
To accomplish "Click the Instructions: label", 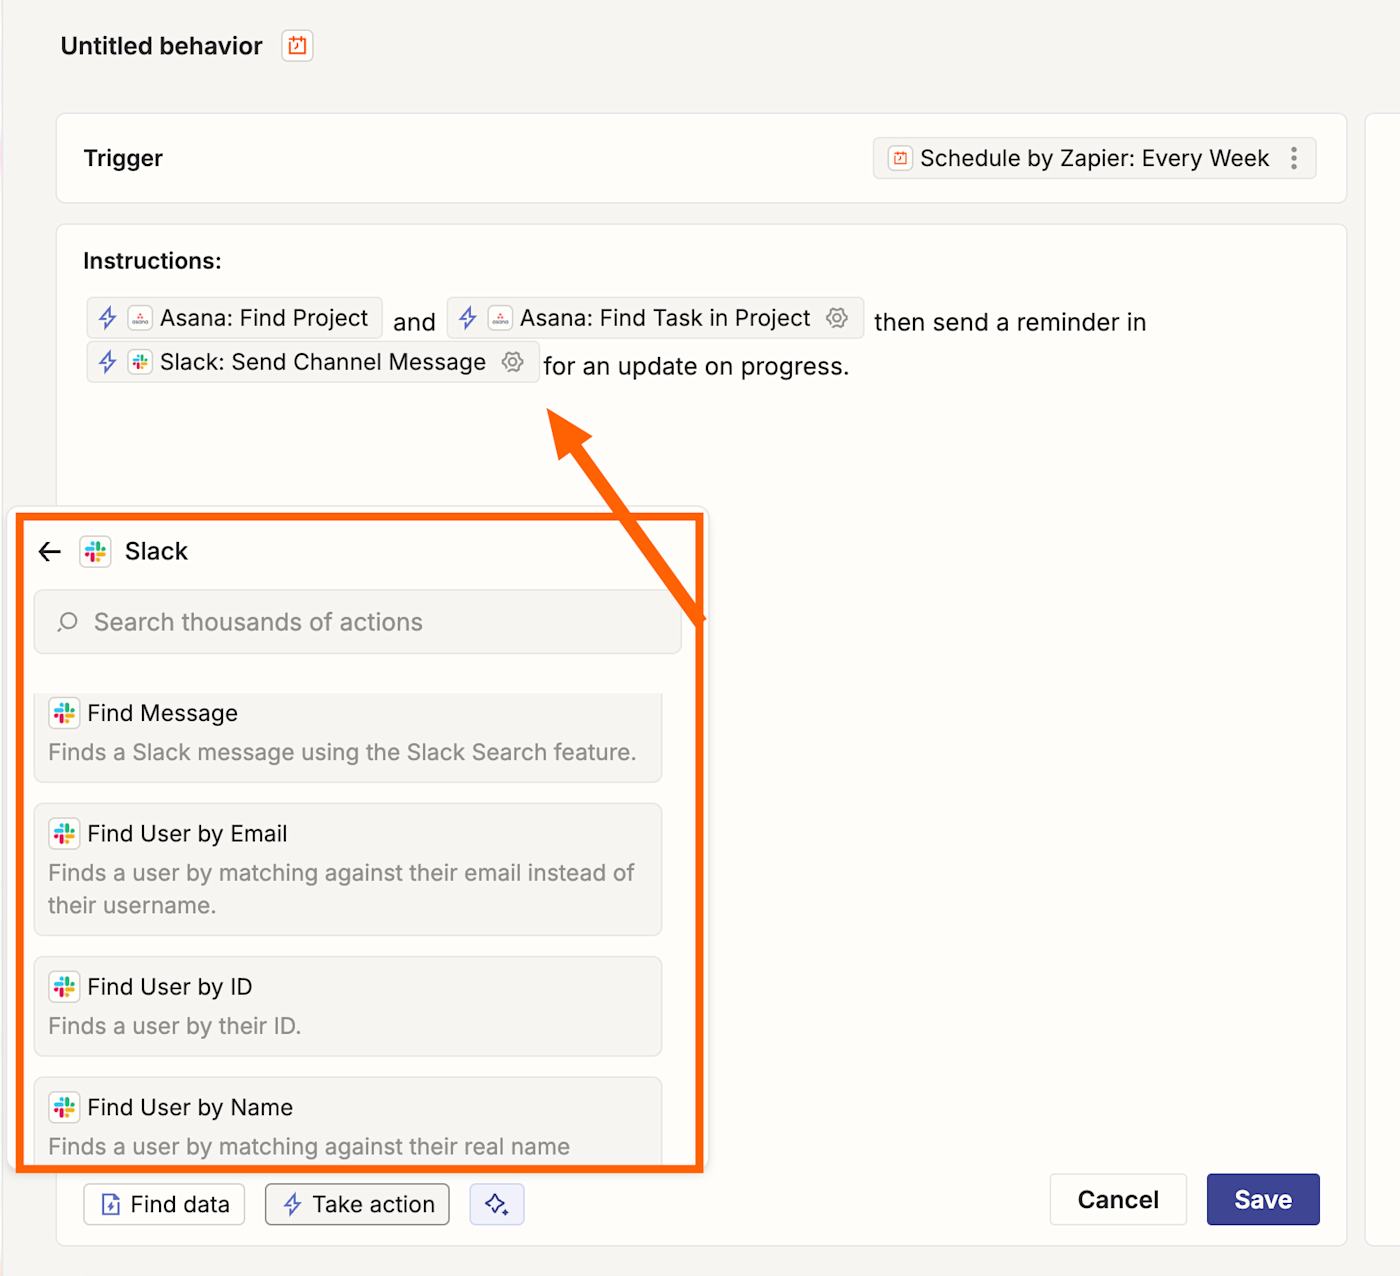I will 152,261.
